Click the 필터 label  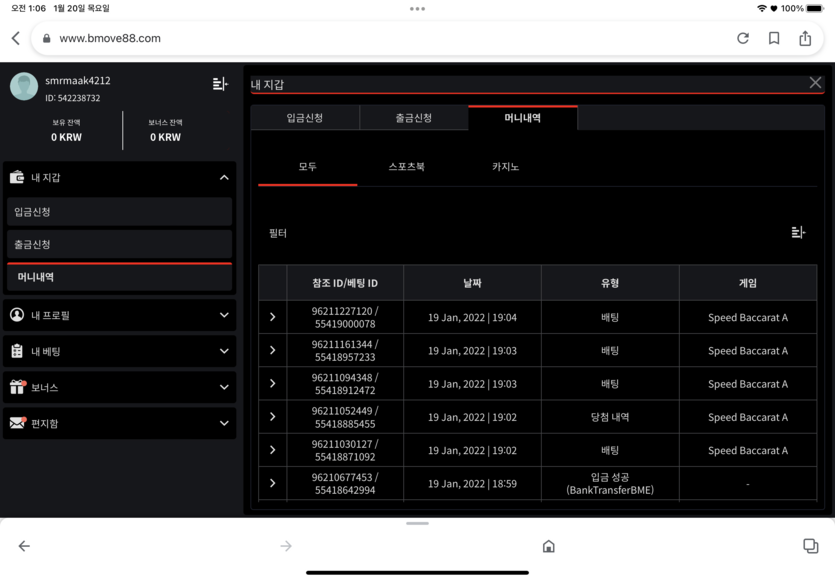[278, 233]
